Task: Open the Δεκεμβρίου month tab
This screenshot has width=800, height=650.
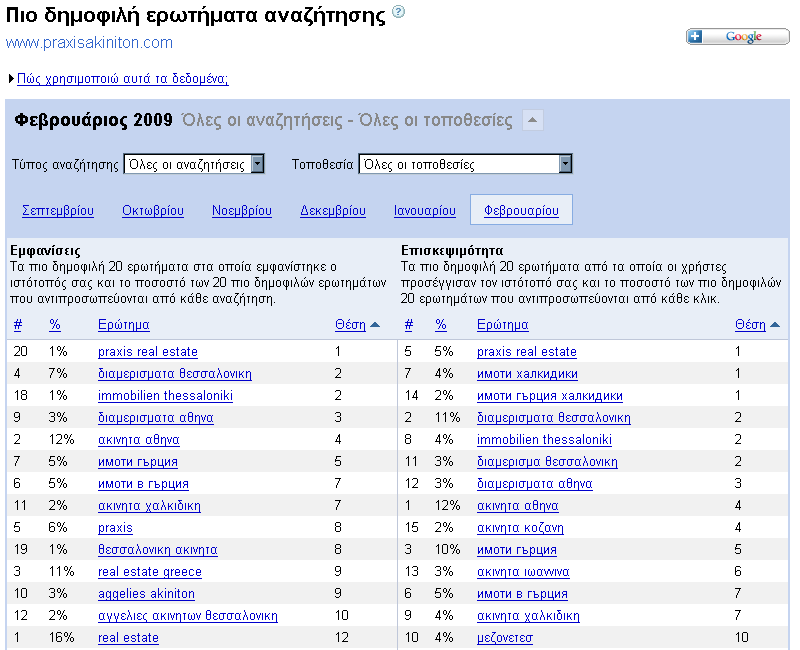Action: tap(332, 211)
